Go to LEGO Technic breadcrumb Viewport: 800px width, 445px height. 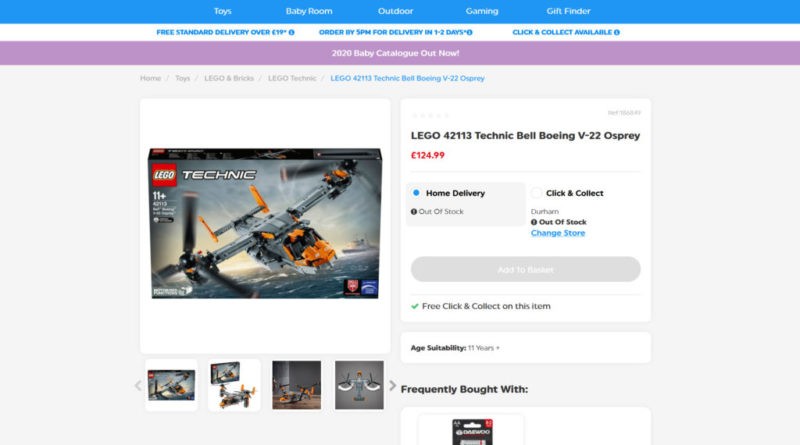pyautogui.click(x=292, y=78)
